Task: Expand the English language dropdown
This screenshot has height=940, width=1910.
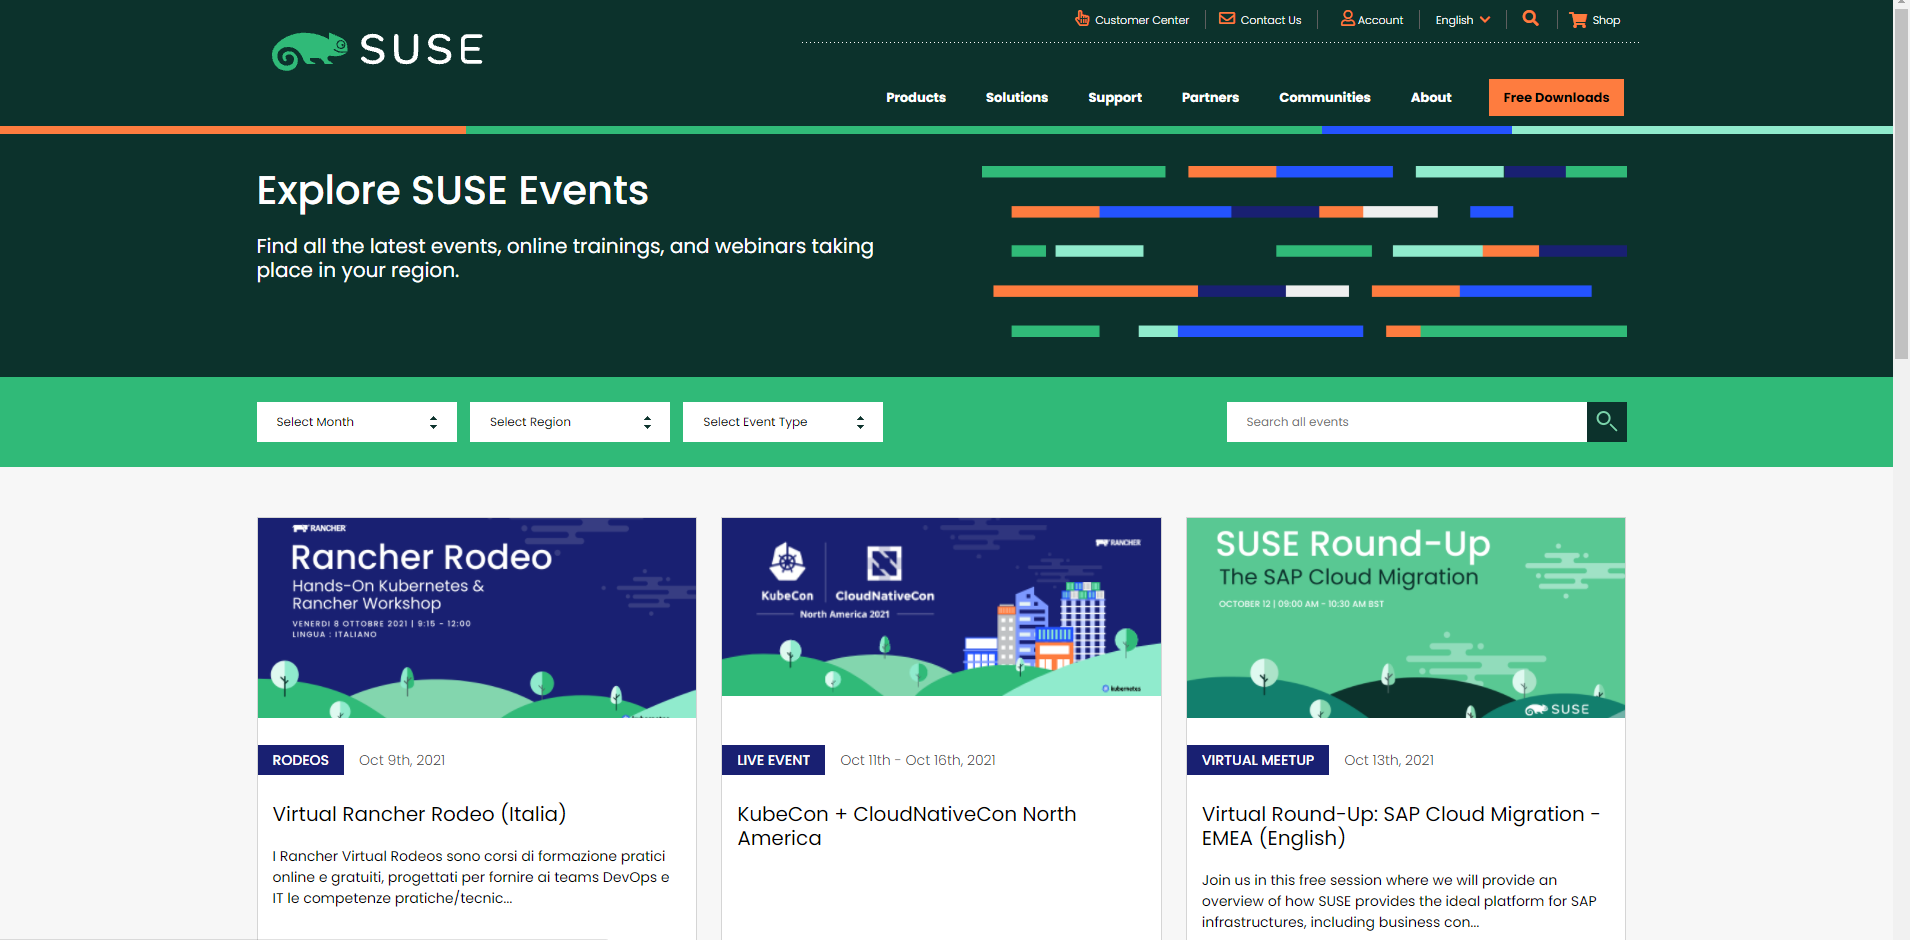Action: 1462,20
